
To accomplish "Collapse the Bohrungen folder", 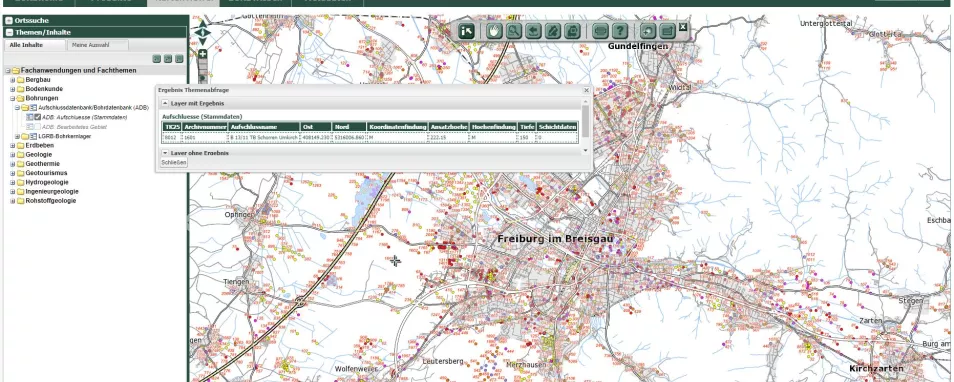I will coord(13,98).
